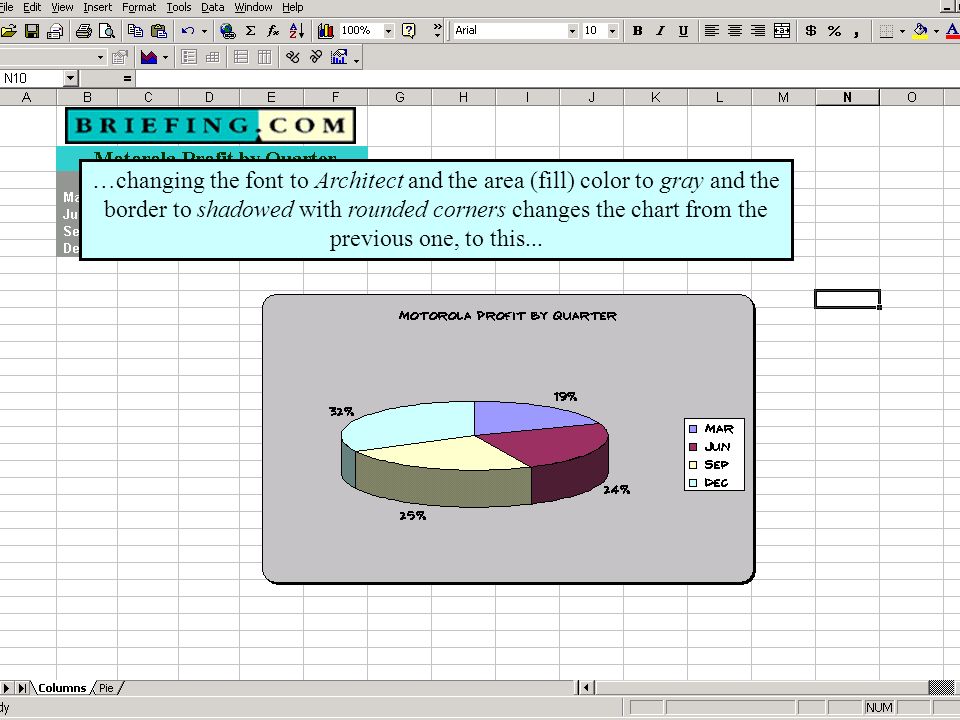
Task: Switch to the Columns sheet tab
Action: pyautogui.click(x=62, y=688)
